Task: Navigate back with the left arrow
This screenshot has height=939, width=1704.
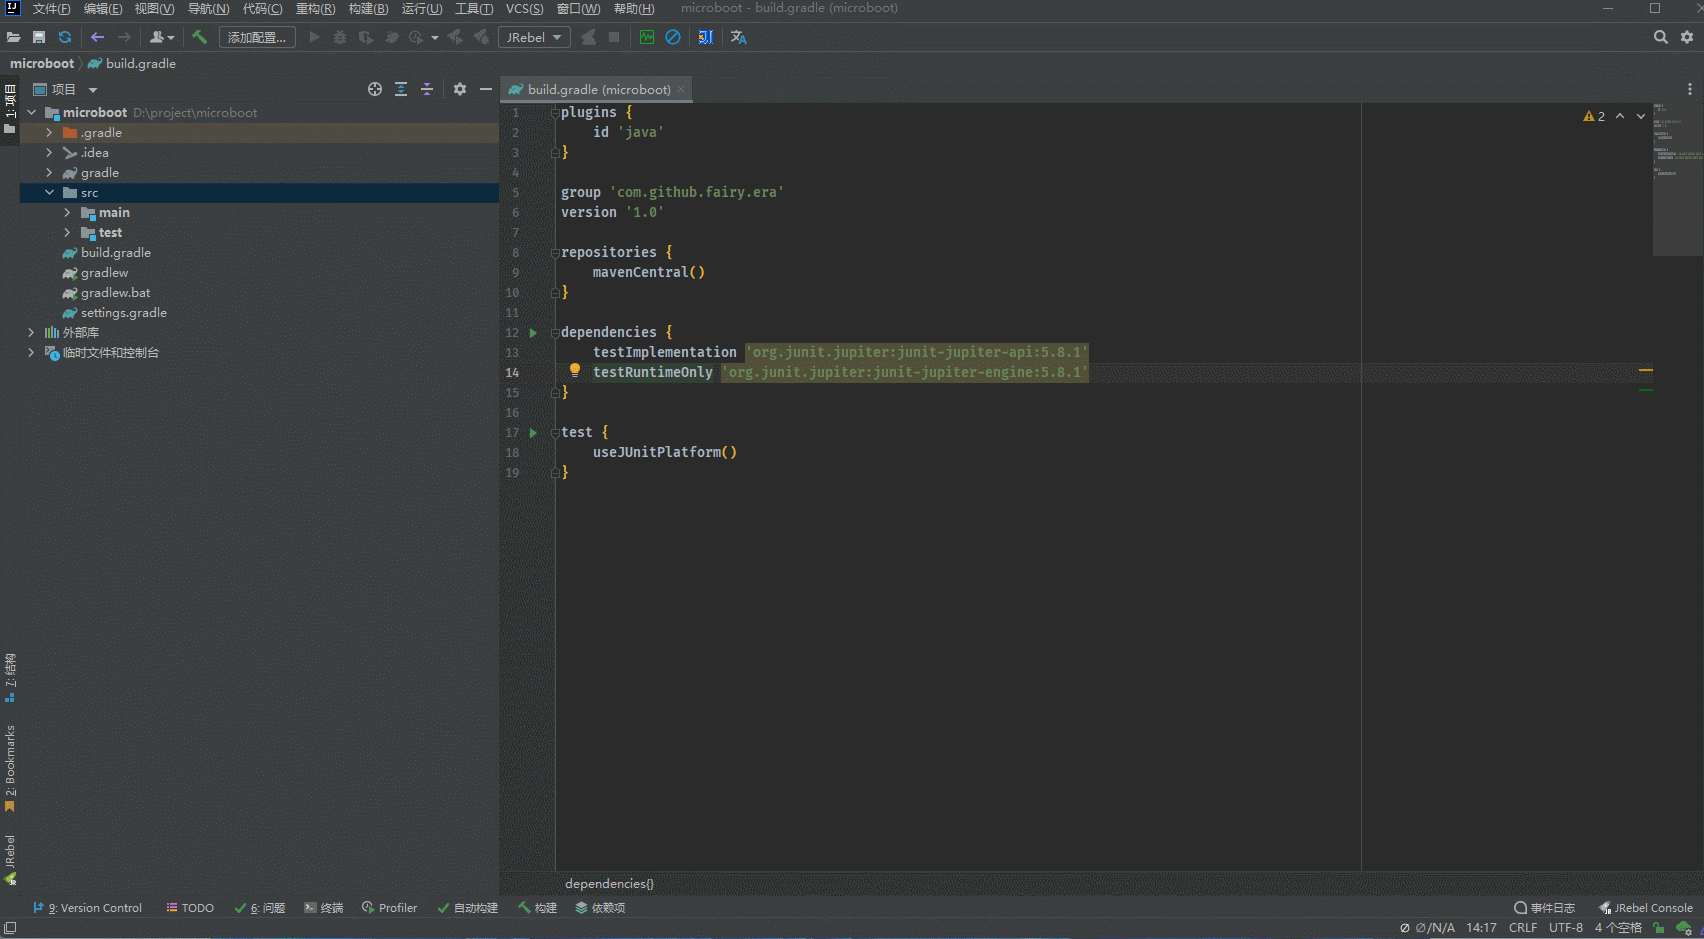Action: (97, 37)
